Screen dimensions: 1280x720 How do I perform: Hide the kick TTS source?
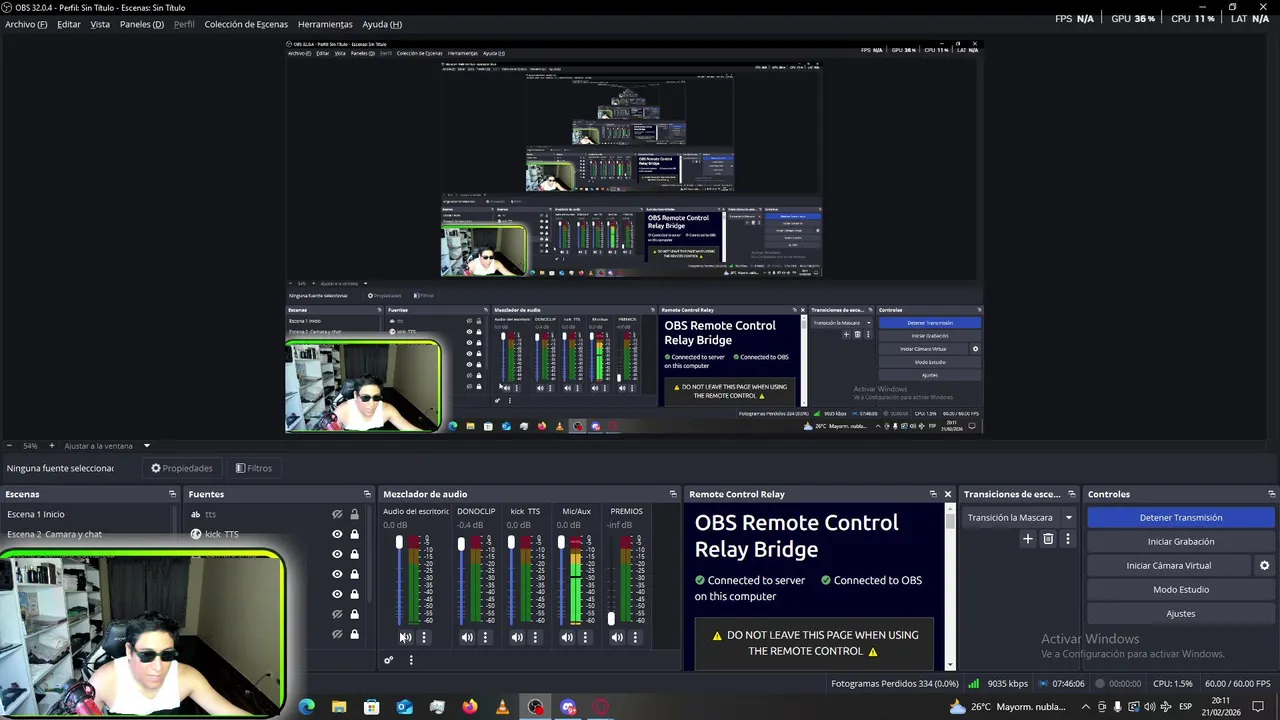[x=337, y=534]
